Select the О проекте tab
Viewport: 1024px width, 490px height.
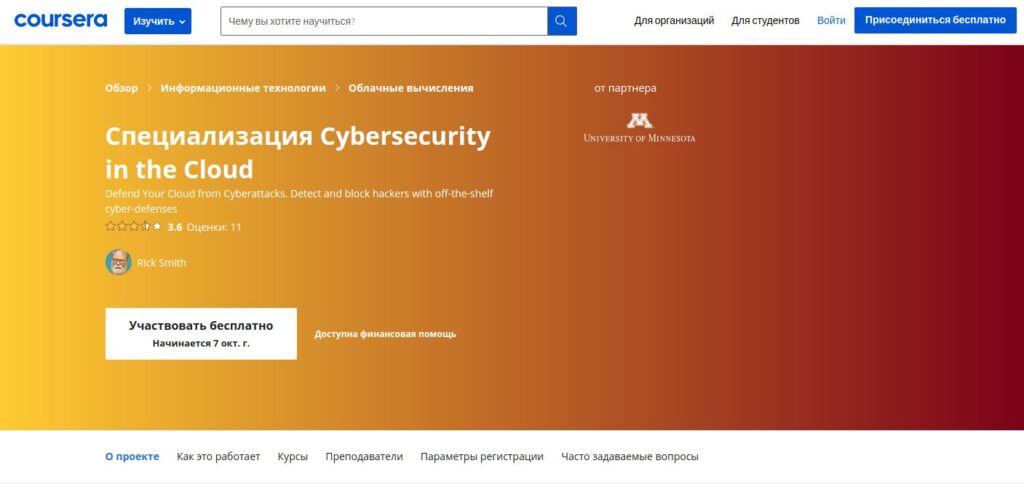click(x=132, y=457)
